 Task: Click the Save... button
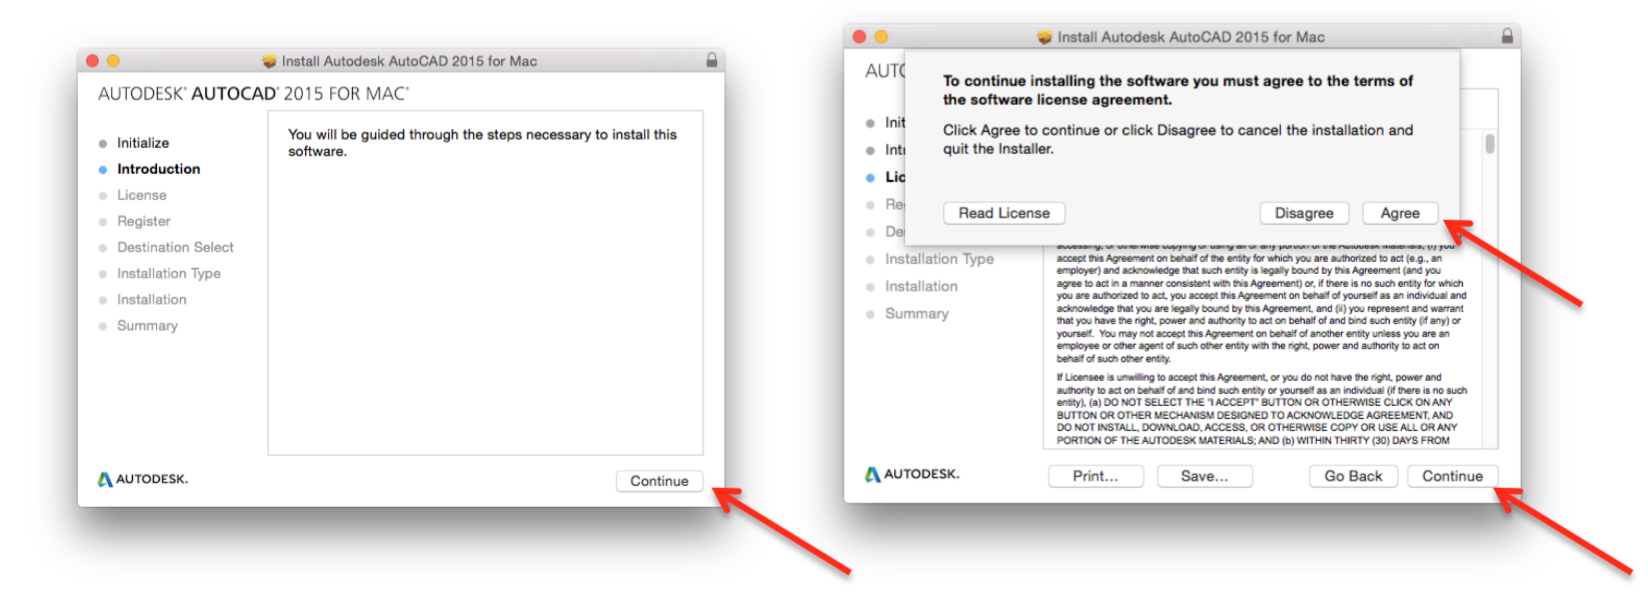[1204, 476]
